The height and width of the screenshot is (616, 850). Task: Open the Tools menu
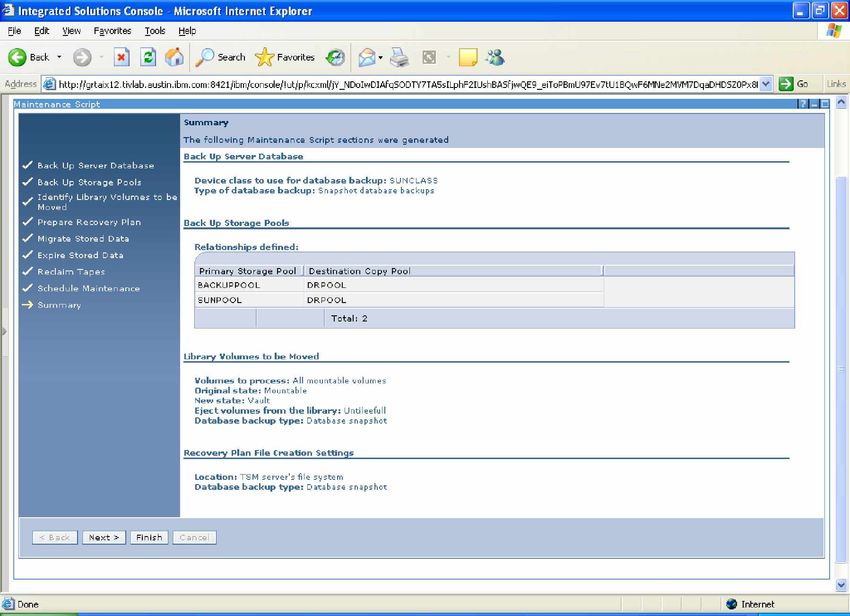(154, 31)
